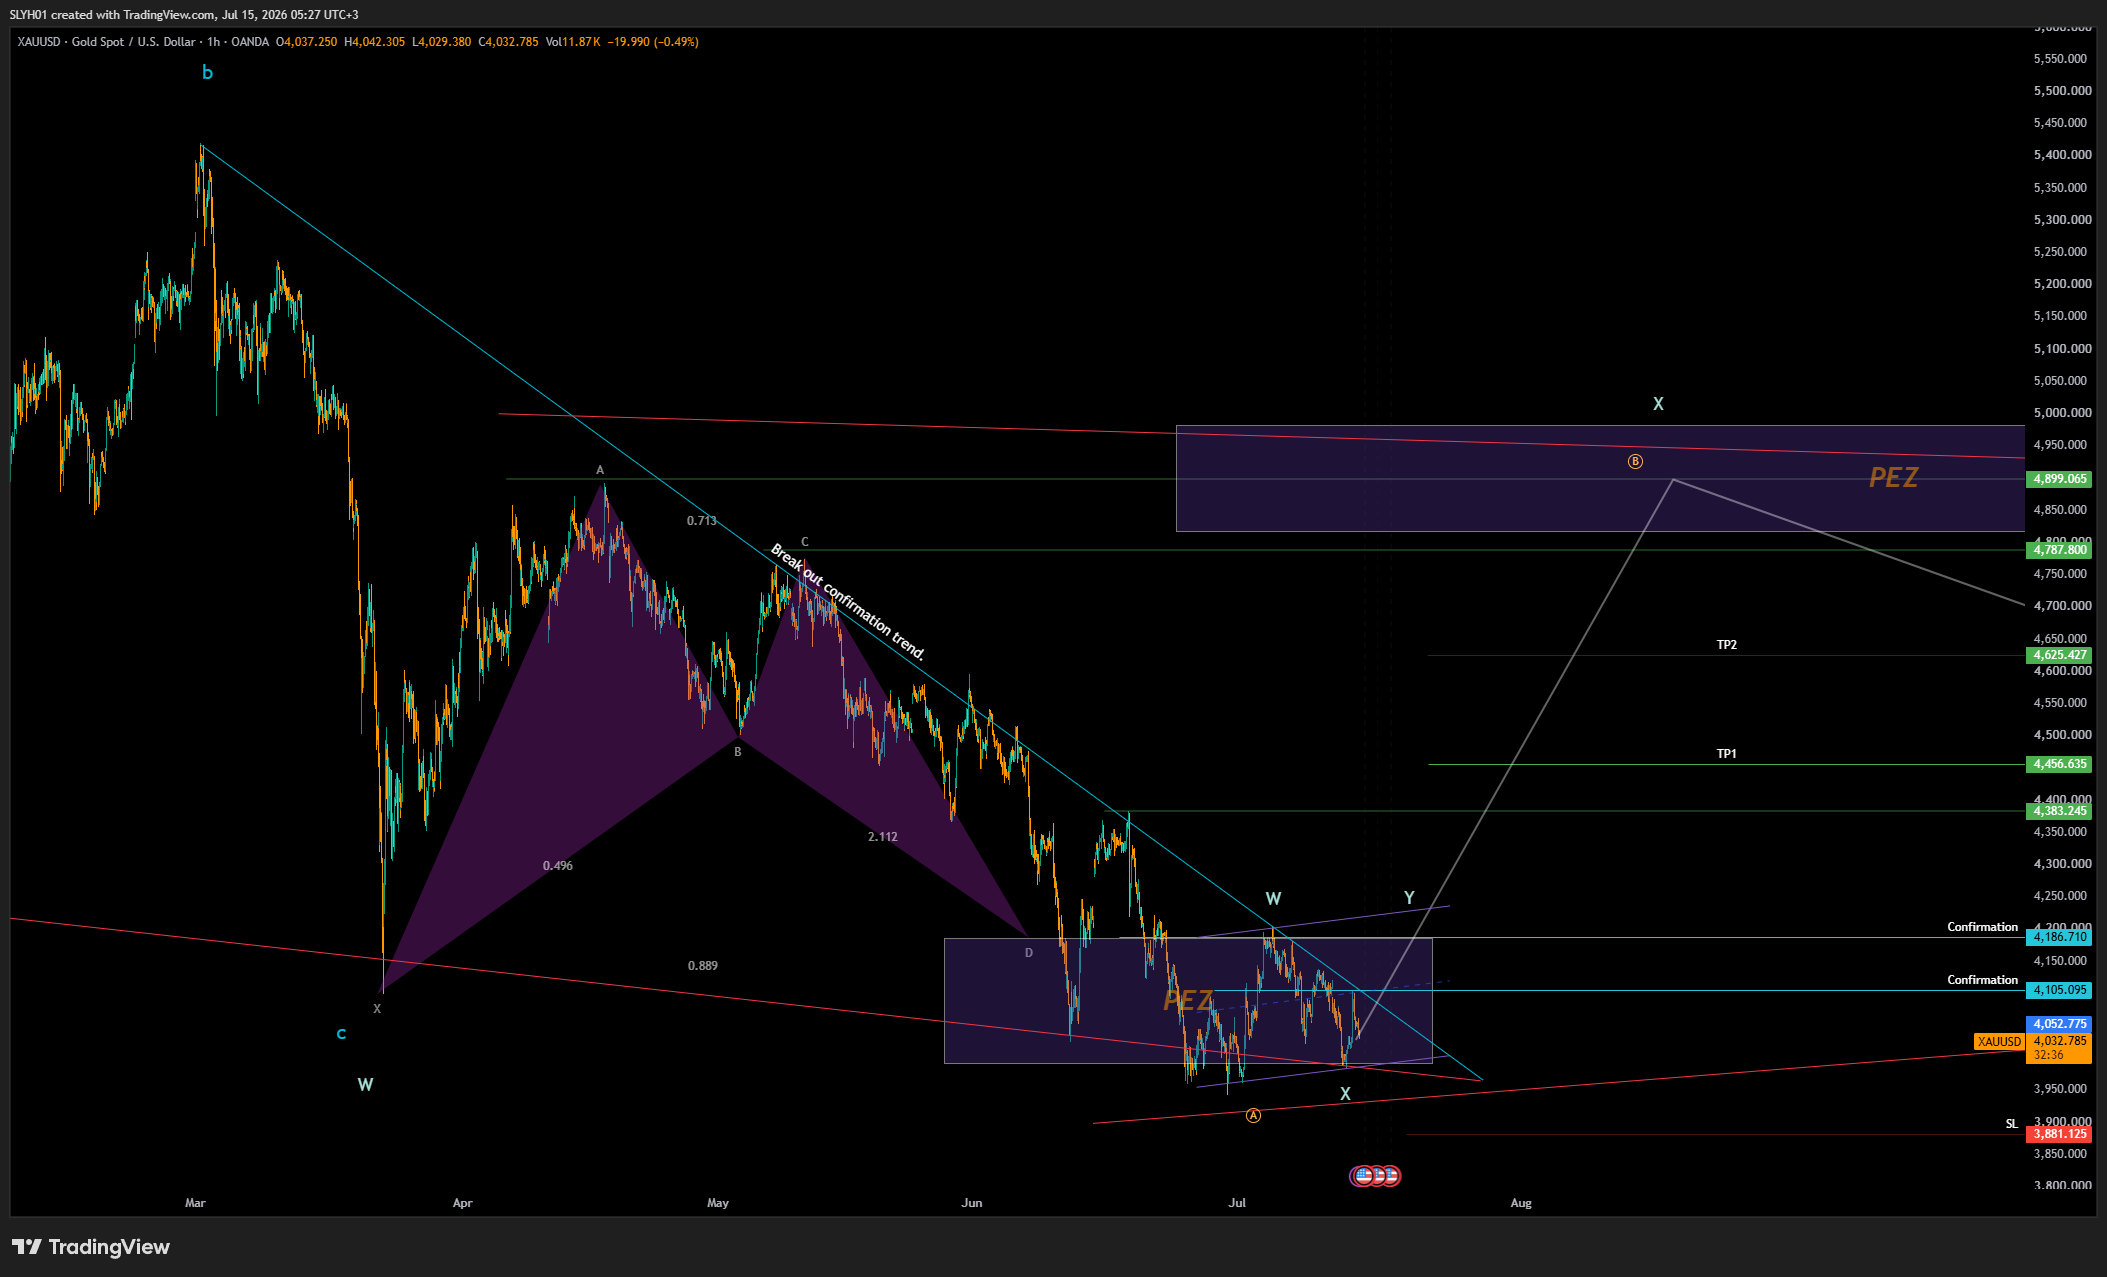Viewport: 2107px width, 1277px height.
Task: Select the harmonic pattern point A label
Action: (x=600, y=470)
